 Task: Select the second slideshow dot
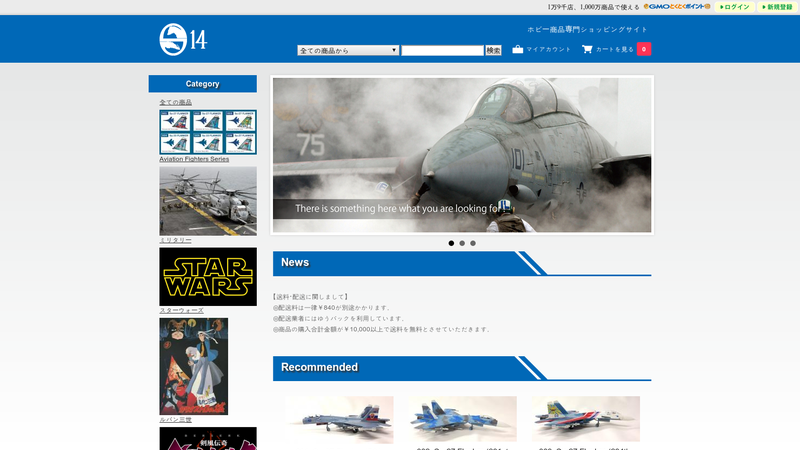coord(462,243)
